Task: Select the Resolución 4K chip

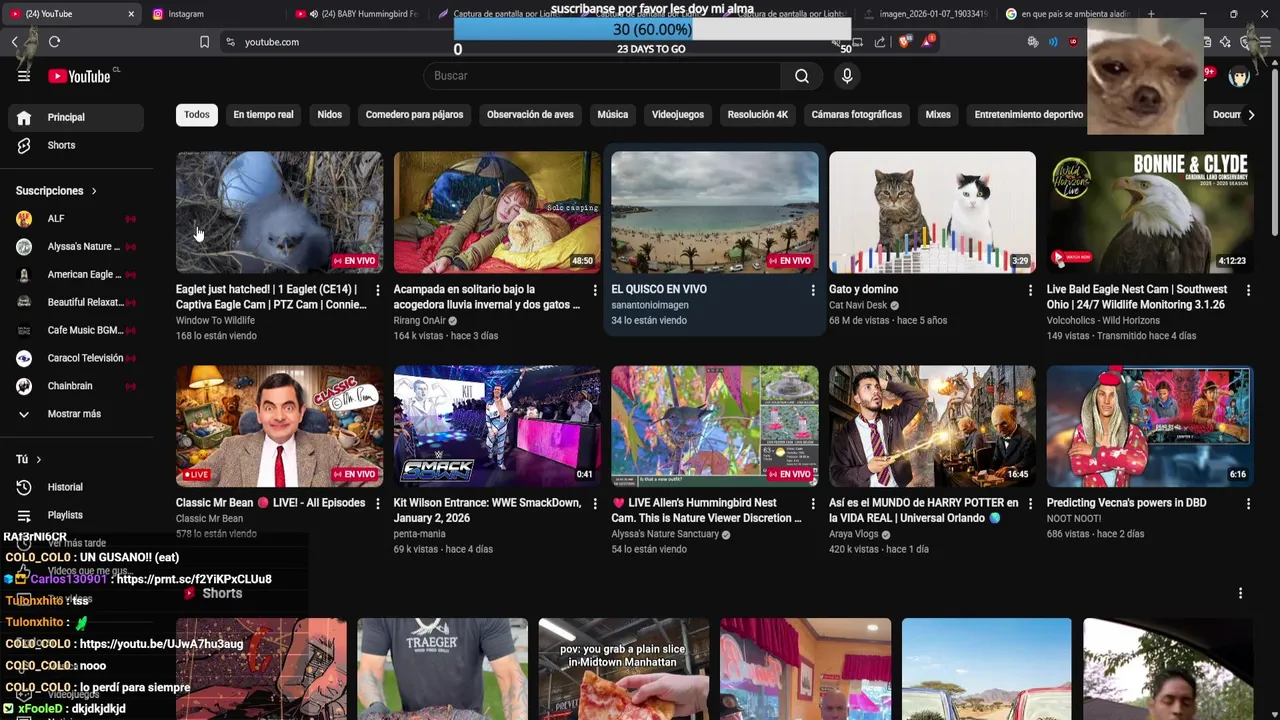Action: pyautogui.click(x=758, y=115)
